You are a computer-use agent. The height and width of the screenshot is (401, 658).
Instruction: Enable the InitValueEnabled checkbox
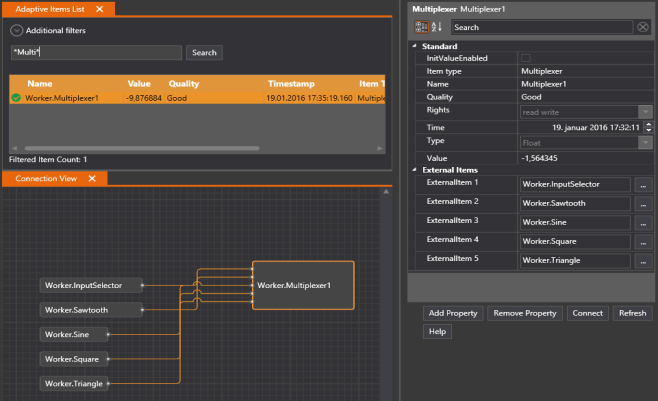coord(526,58)
